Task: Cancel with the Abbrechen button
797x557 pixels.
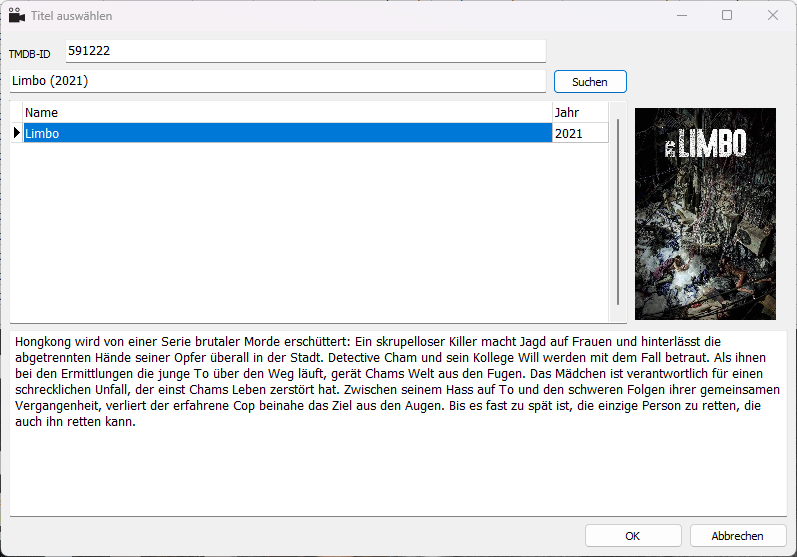Action: pyautogui.click(x=738, y=536)
